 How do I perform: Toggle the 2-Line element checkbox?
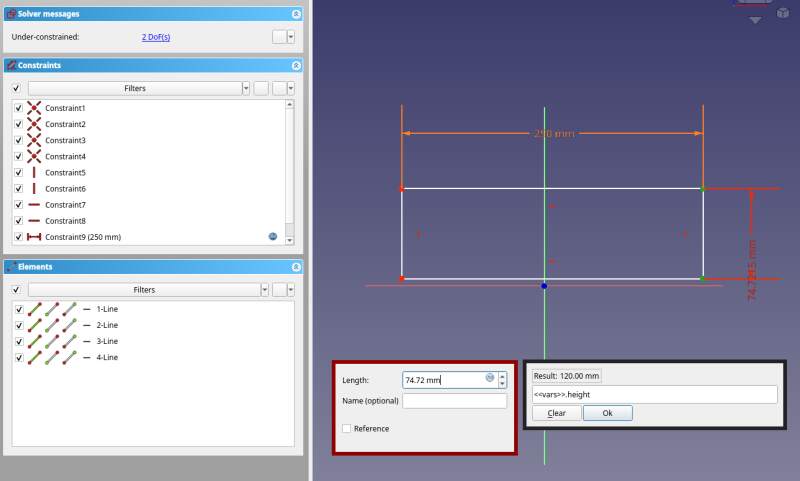(19, 325)
